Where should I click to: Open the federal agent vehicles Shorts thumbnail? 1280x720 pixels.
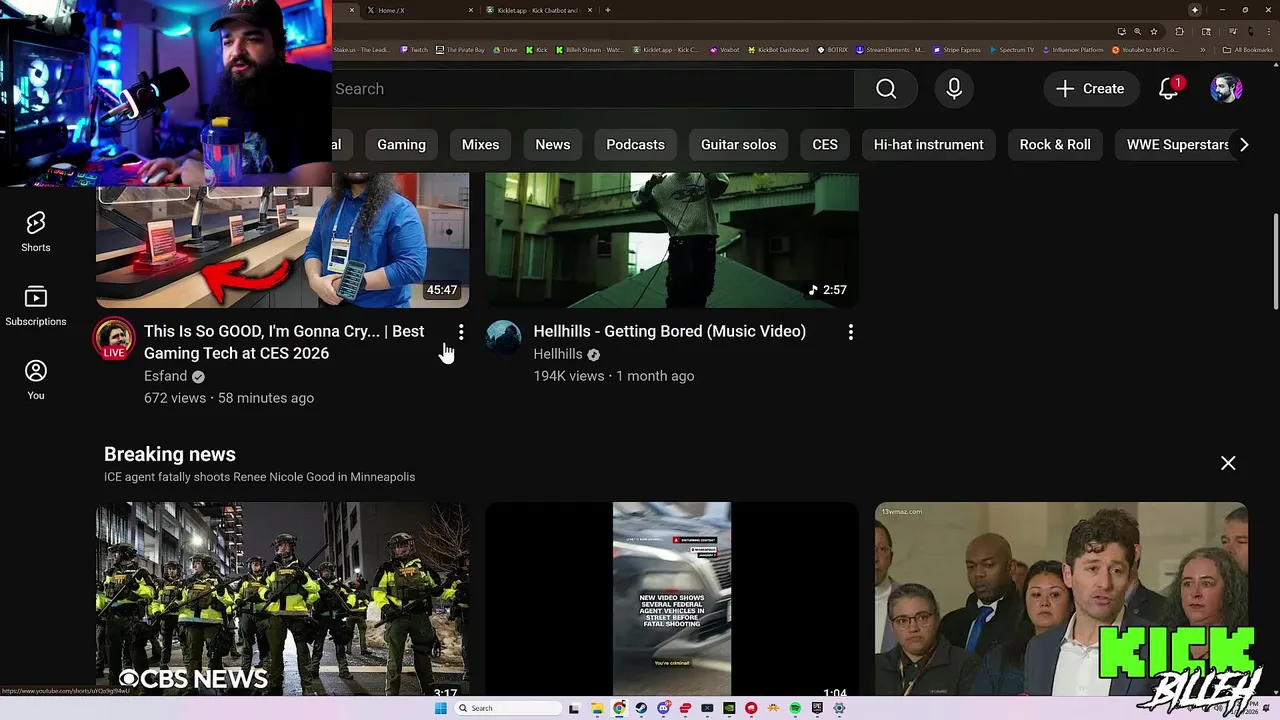(x=672, y=598)
